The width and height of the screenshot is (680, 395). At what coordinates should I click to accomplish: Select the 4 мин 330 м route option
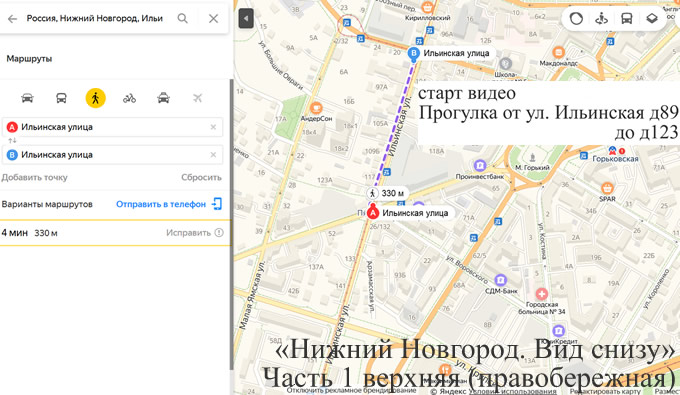(x=115, y=233)
